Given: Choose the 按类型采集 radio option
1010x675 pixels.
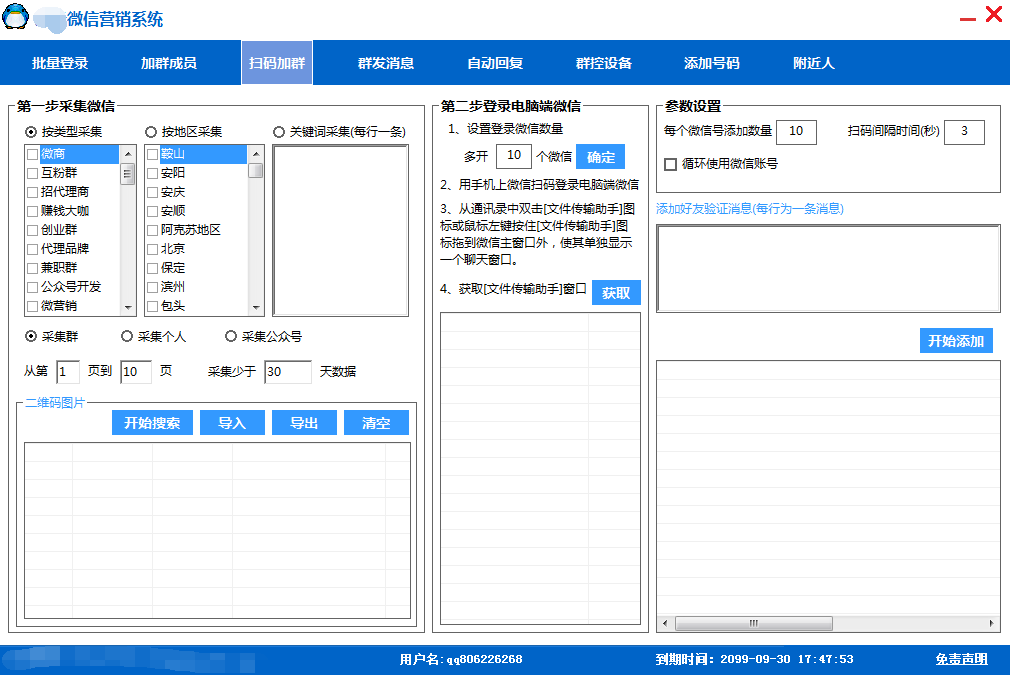Looking at the screenshot, I should pos(31,132).
